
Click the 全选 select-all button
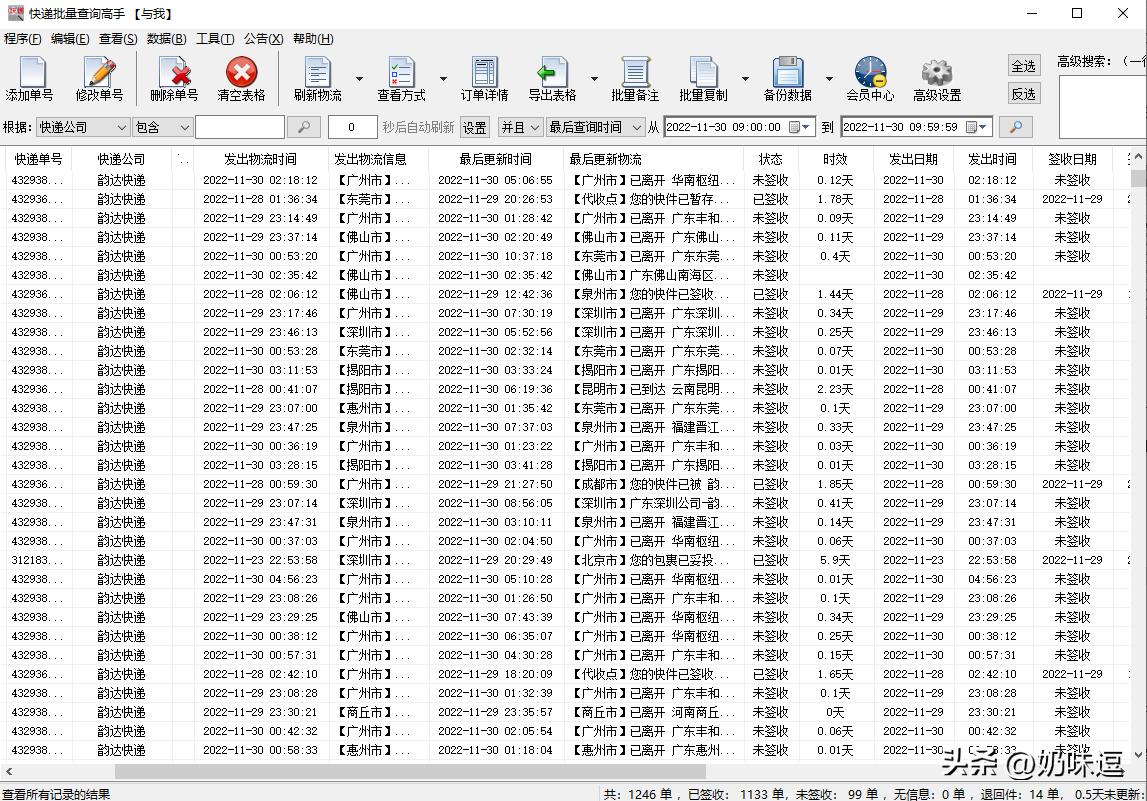1023,66
